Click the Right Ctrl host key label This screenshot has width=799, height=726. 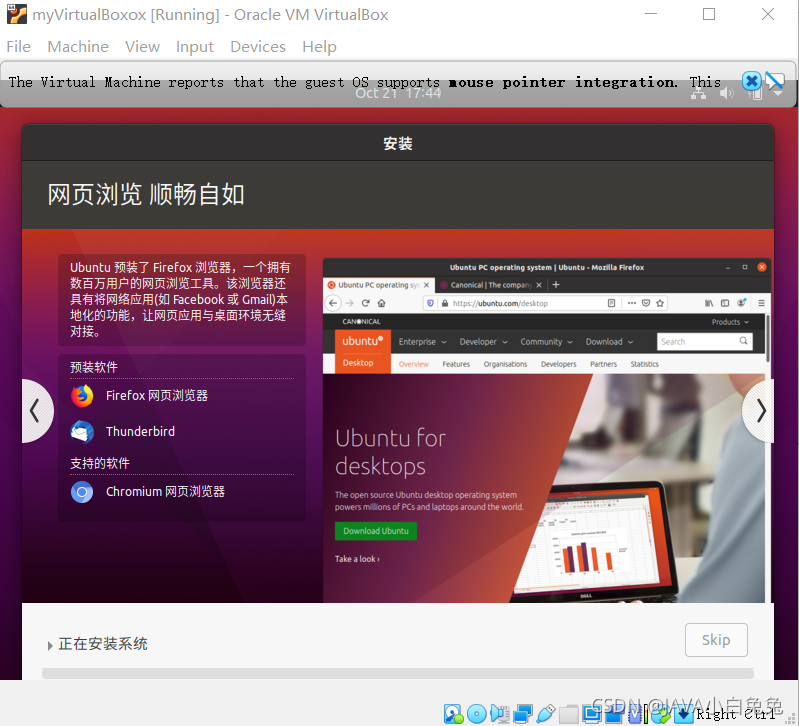pyautogui.click(x=736, y=714)
